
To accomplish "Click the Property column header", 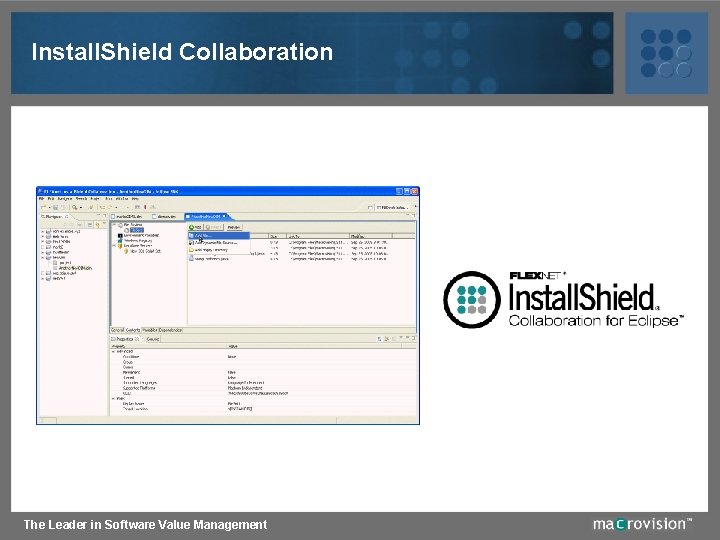I will coord(169,346).
